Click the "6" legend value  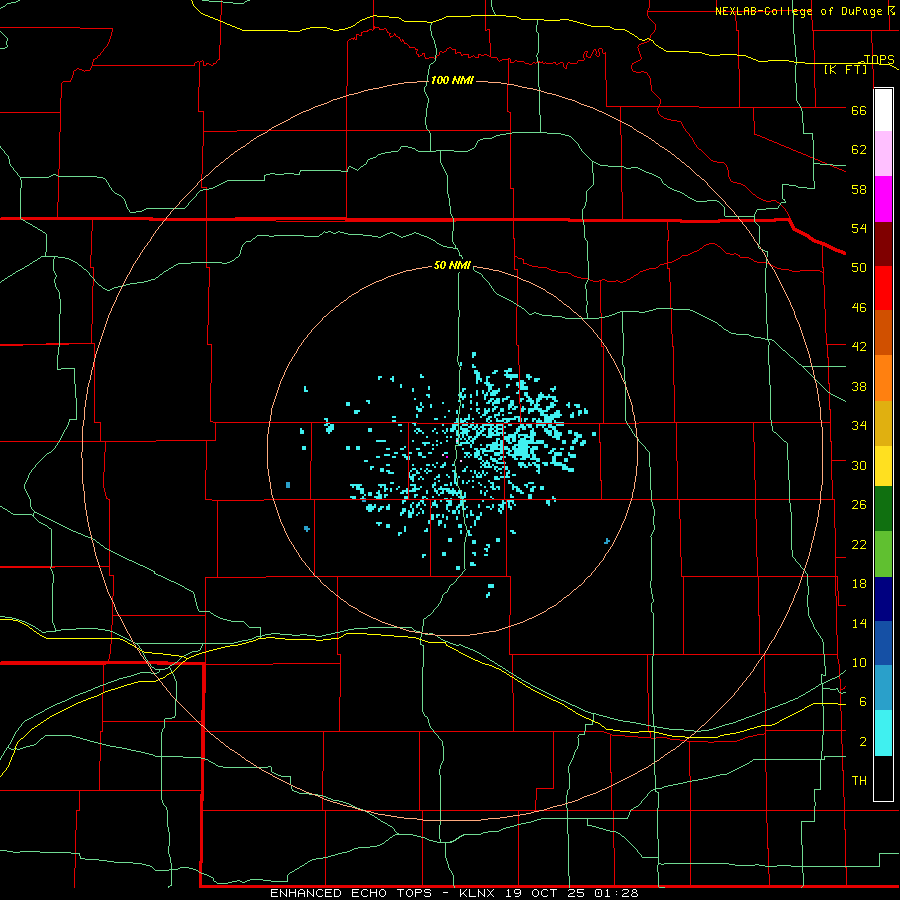coord(863,702)
